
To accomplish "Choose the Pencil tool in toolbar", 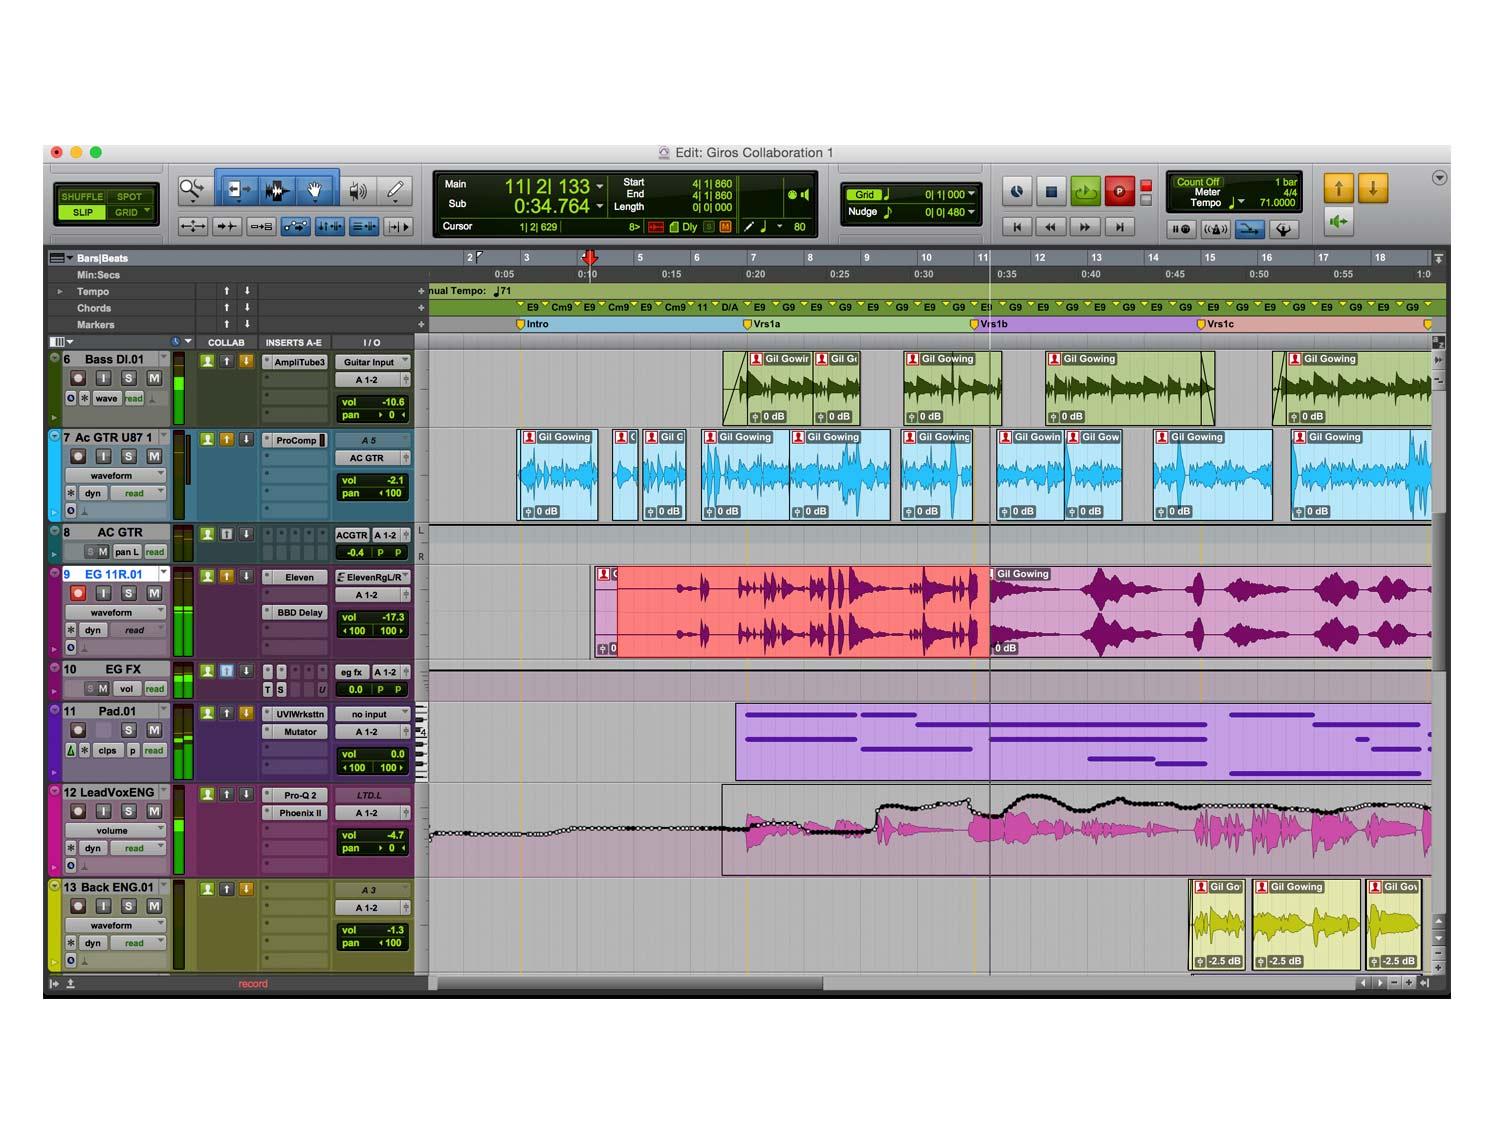I will 396,190.
